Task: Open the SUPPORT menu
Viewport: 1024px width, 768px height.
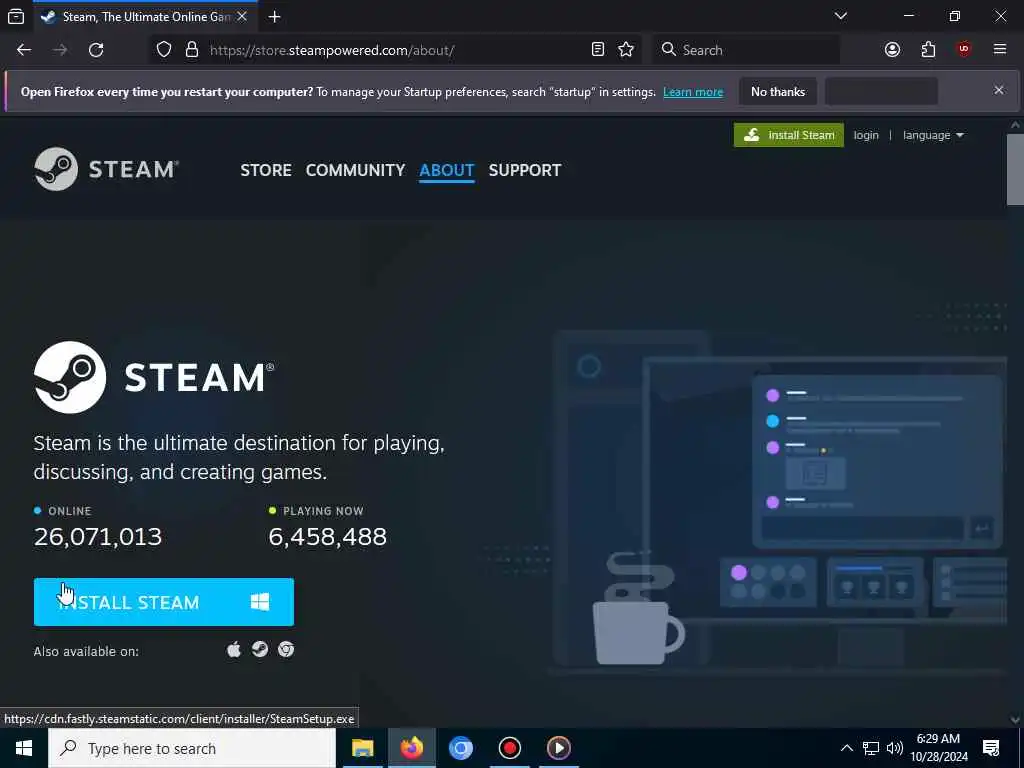Action: pyautogui.click(x=524, y=170)
